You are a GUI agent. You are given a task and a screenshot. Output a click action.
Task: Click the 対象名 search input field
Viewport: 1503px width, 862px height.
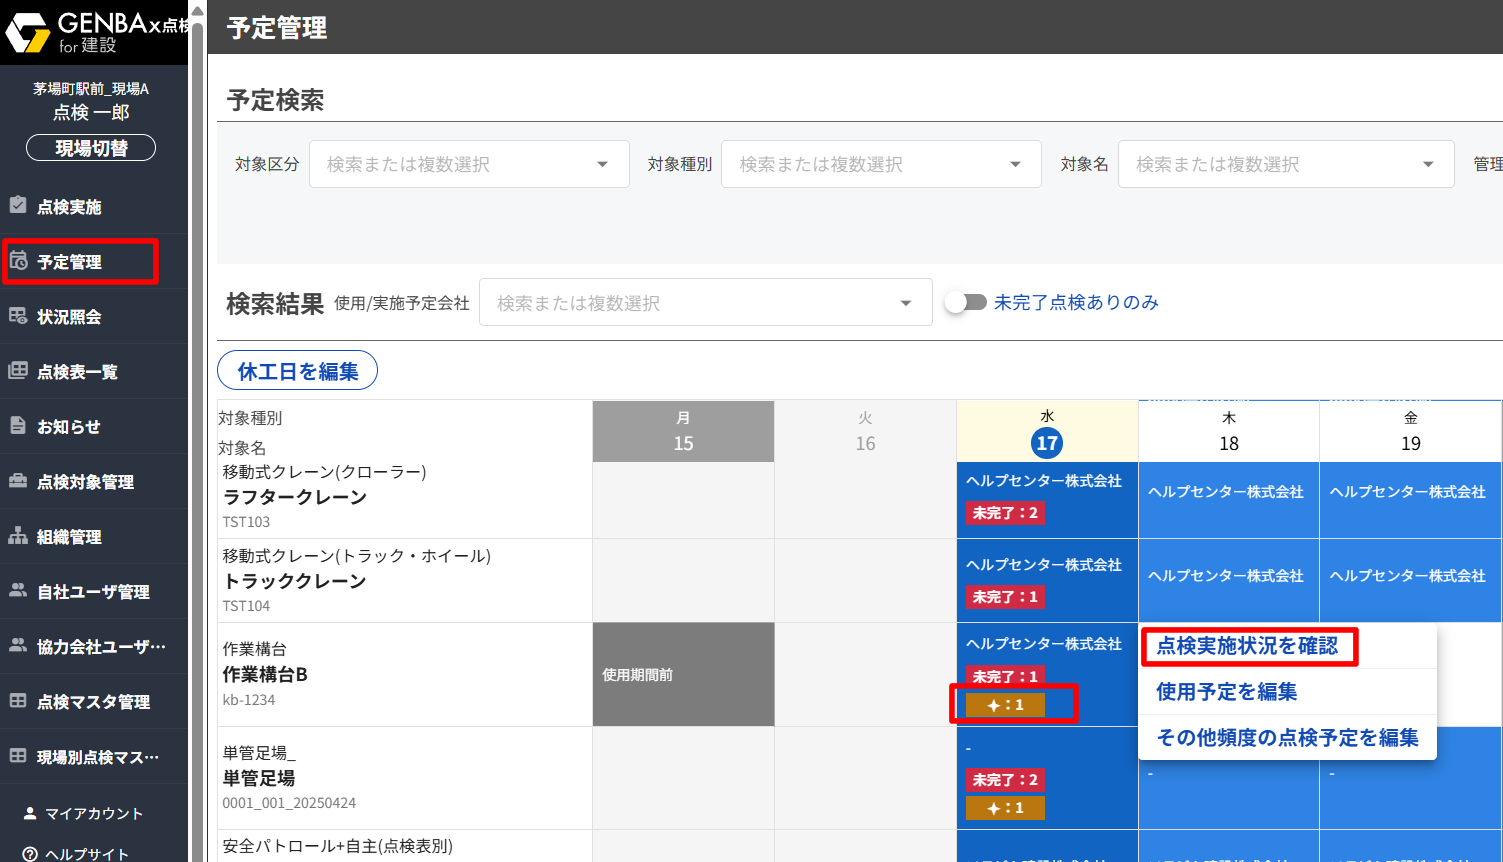coord(1270,164)
